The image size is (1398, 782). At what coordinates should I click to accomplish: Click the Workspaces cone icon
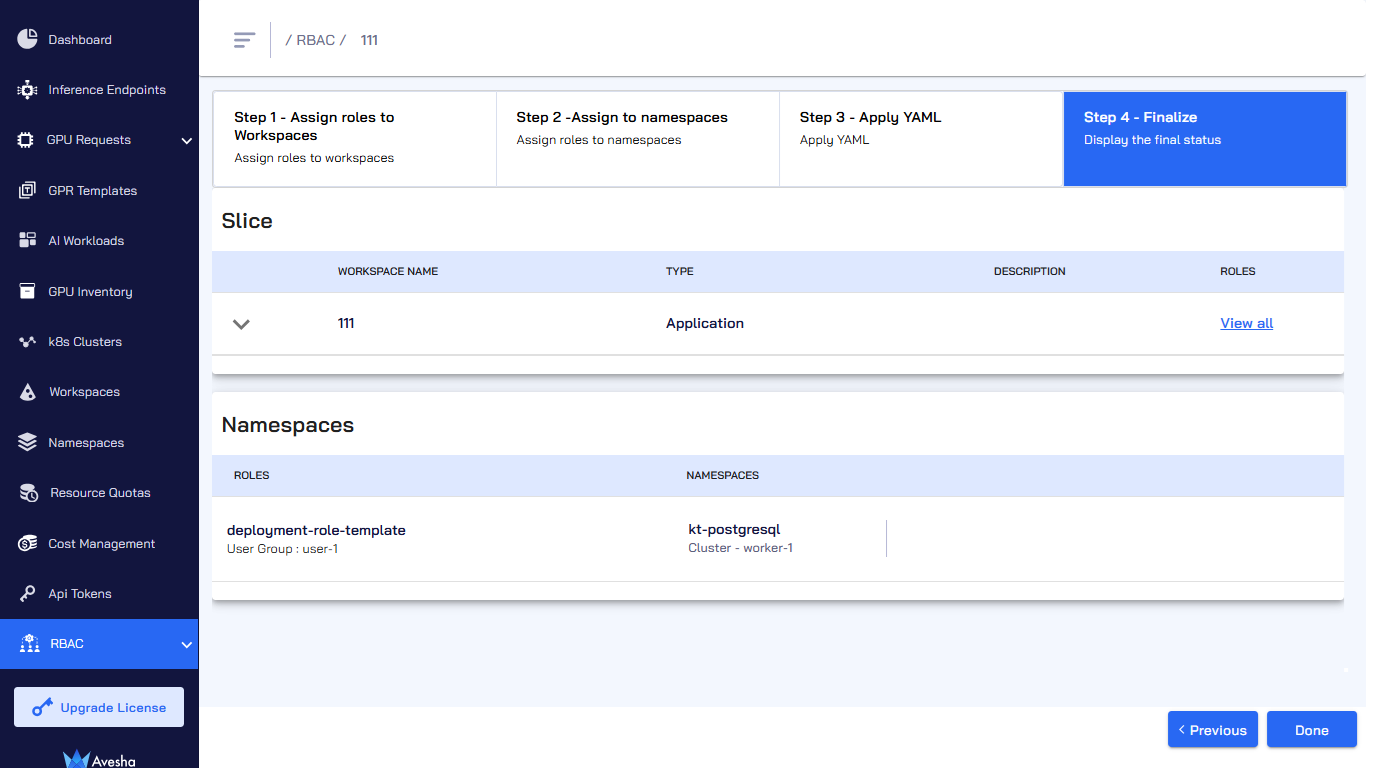[x=28, y=392]
